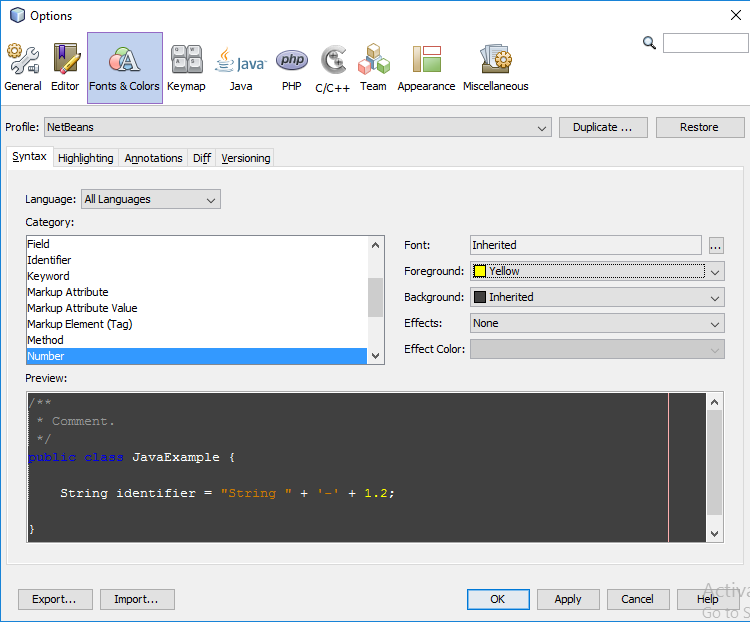
Task: Select the Fonts & Colors category
Action: coord(124,67)
